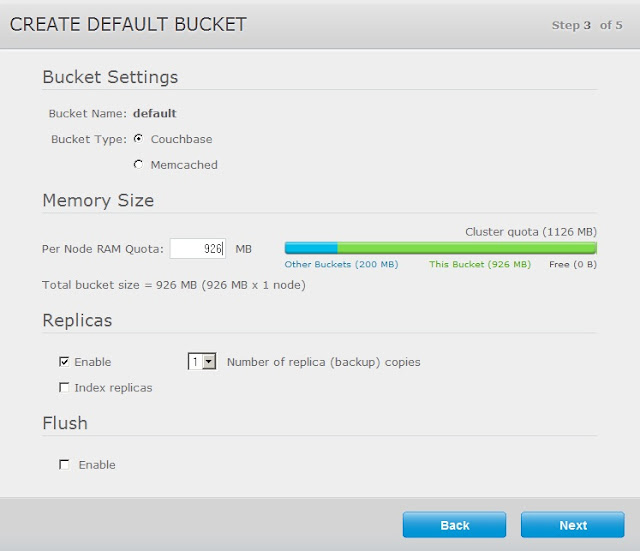Screen dimensions: 640x551
Task: Click the Index replicas label
Action: coord(113,388)
